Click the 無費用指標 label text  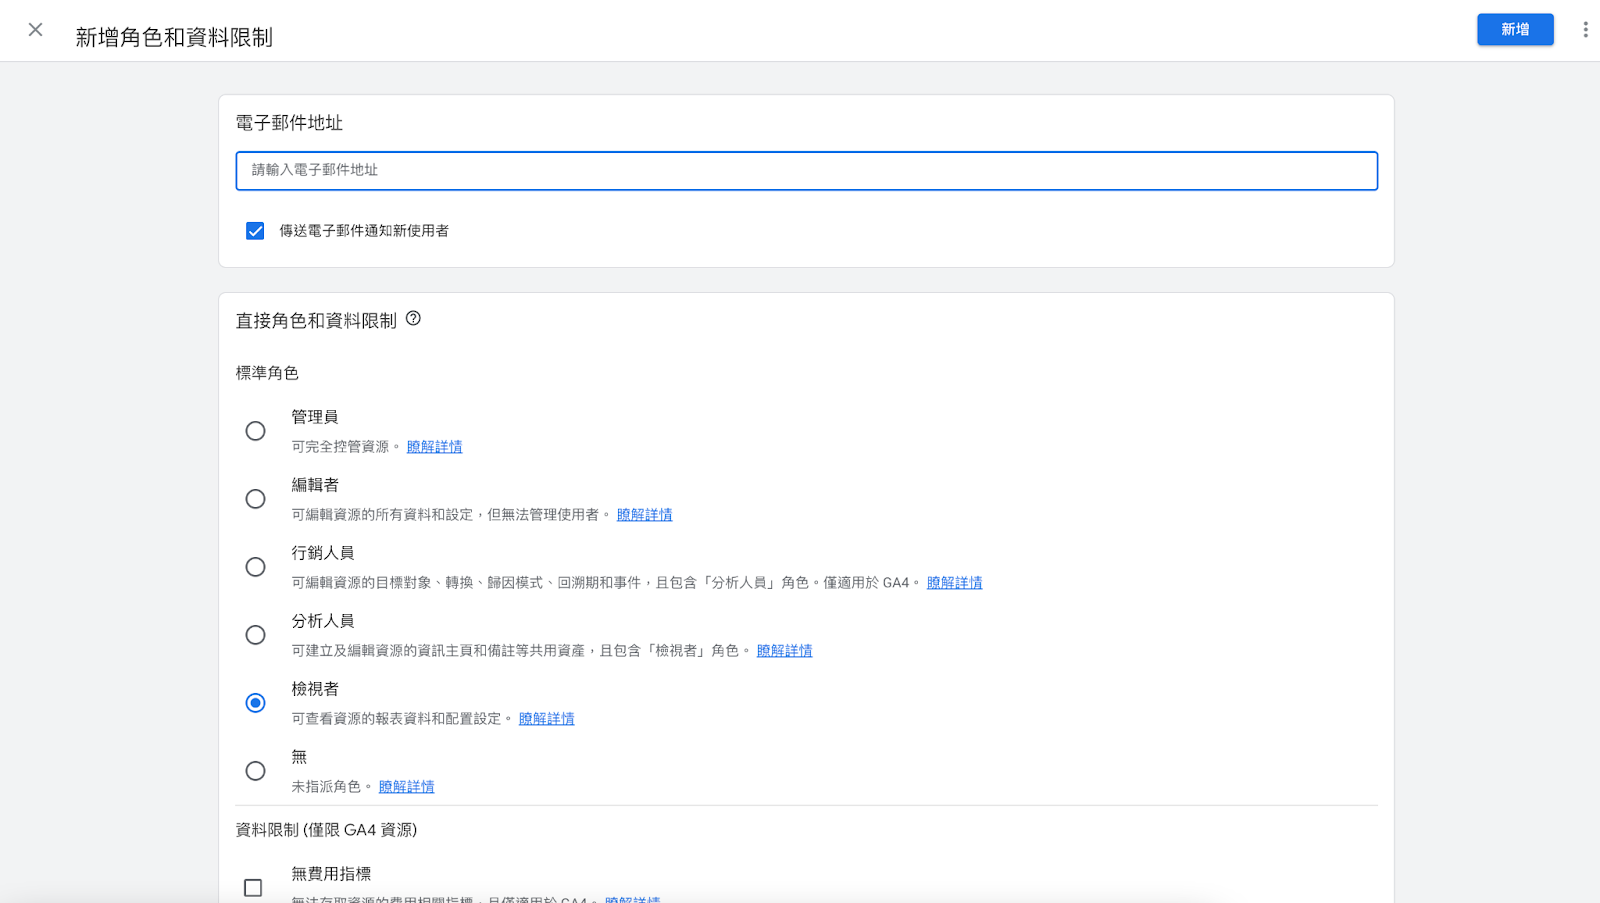331,874
